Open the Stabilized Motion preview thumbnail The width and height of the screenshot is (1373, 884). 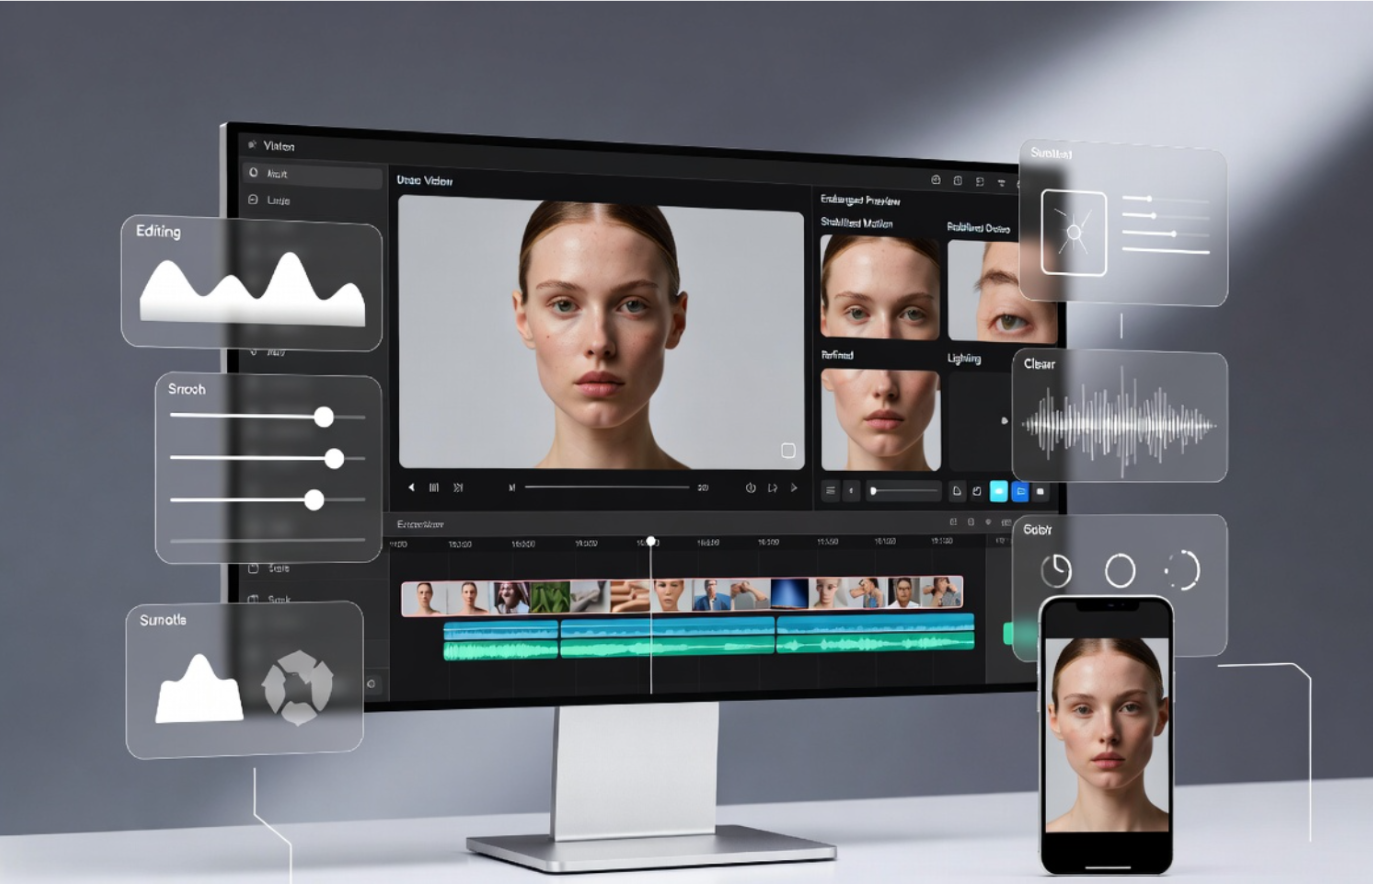(x=880, y=287)
